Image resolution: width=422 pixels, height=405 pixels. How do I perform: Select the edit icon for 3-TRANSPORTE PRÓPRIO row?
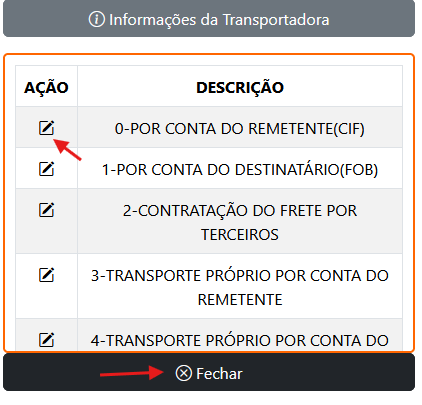point(46,275)
